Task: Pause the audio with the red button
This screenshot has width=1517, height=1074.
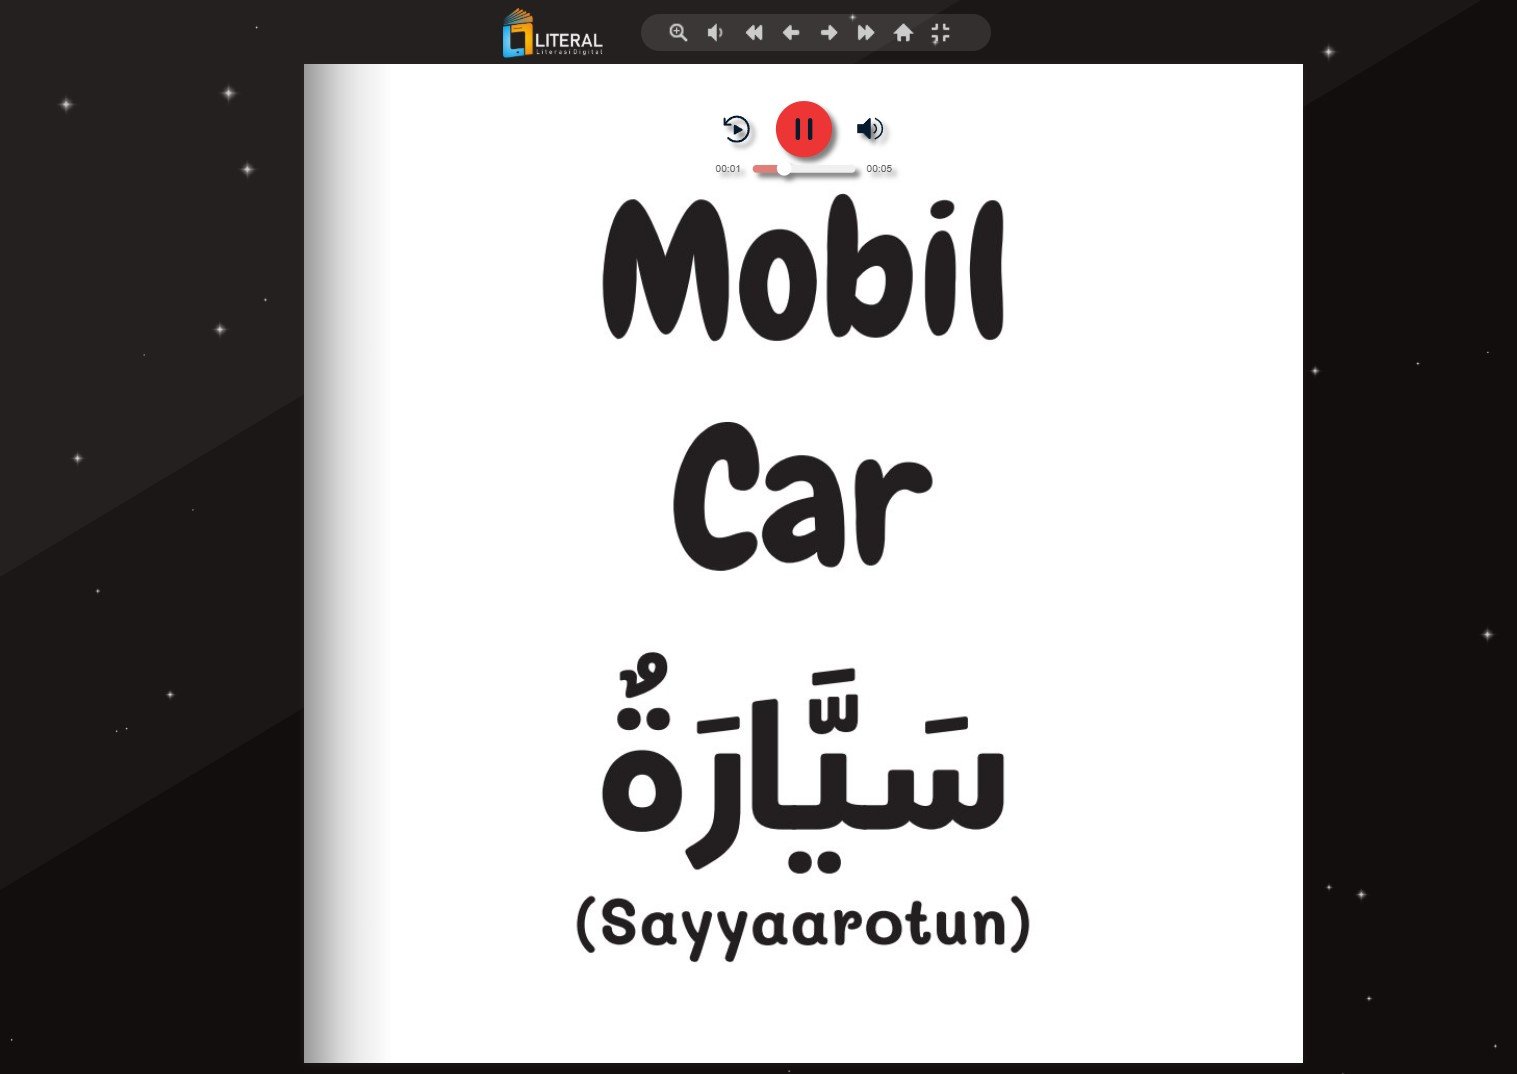Action: 803,129
